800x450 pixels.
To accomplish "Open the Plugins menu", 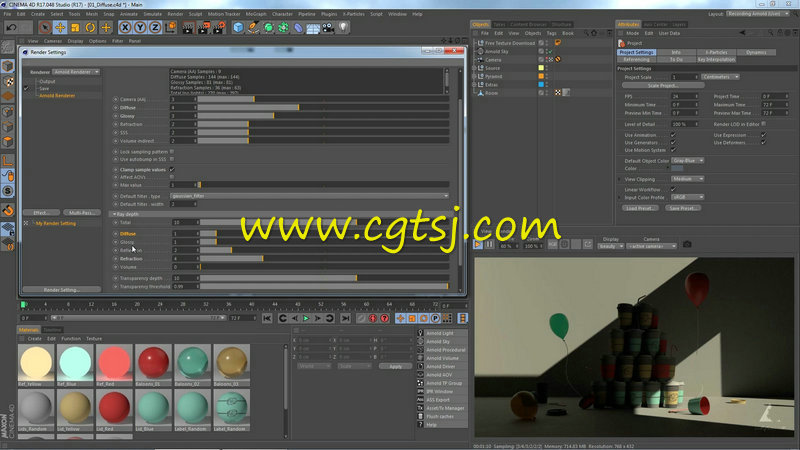I will (329, 14).
